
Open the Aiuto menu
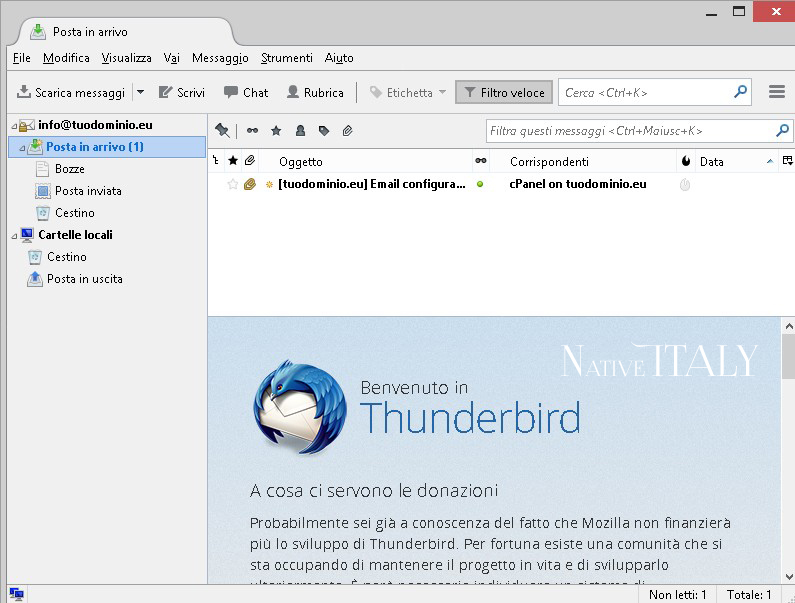[x=339, y=58]
